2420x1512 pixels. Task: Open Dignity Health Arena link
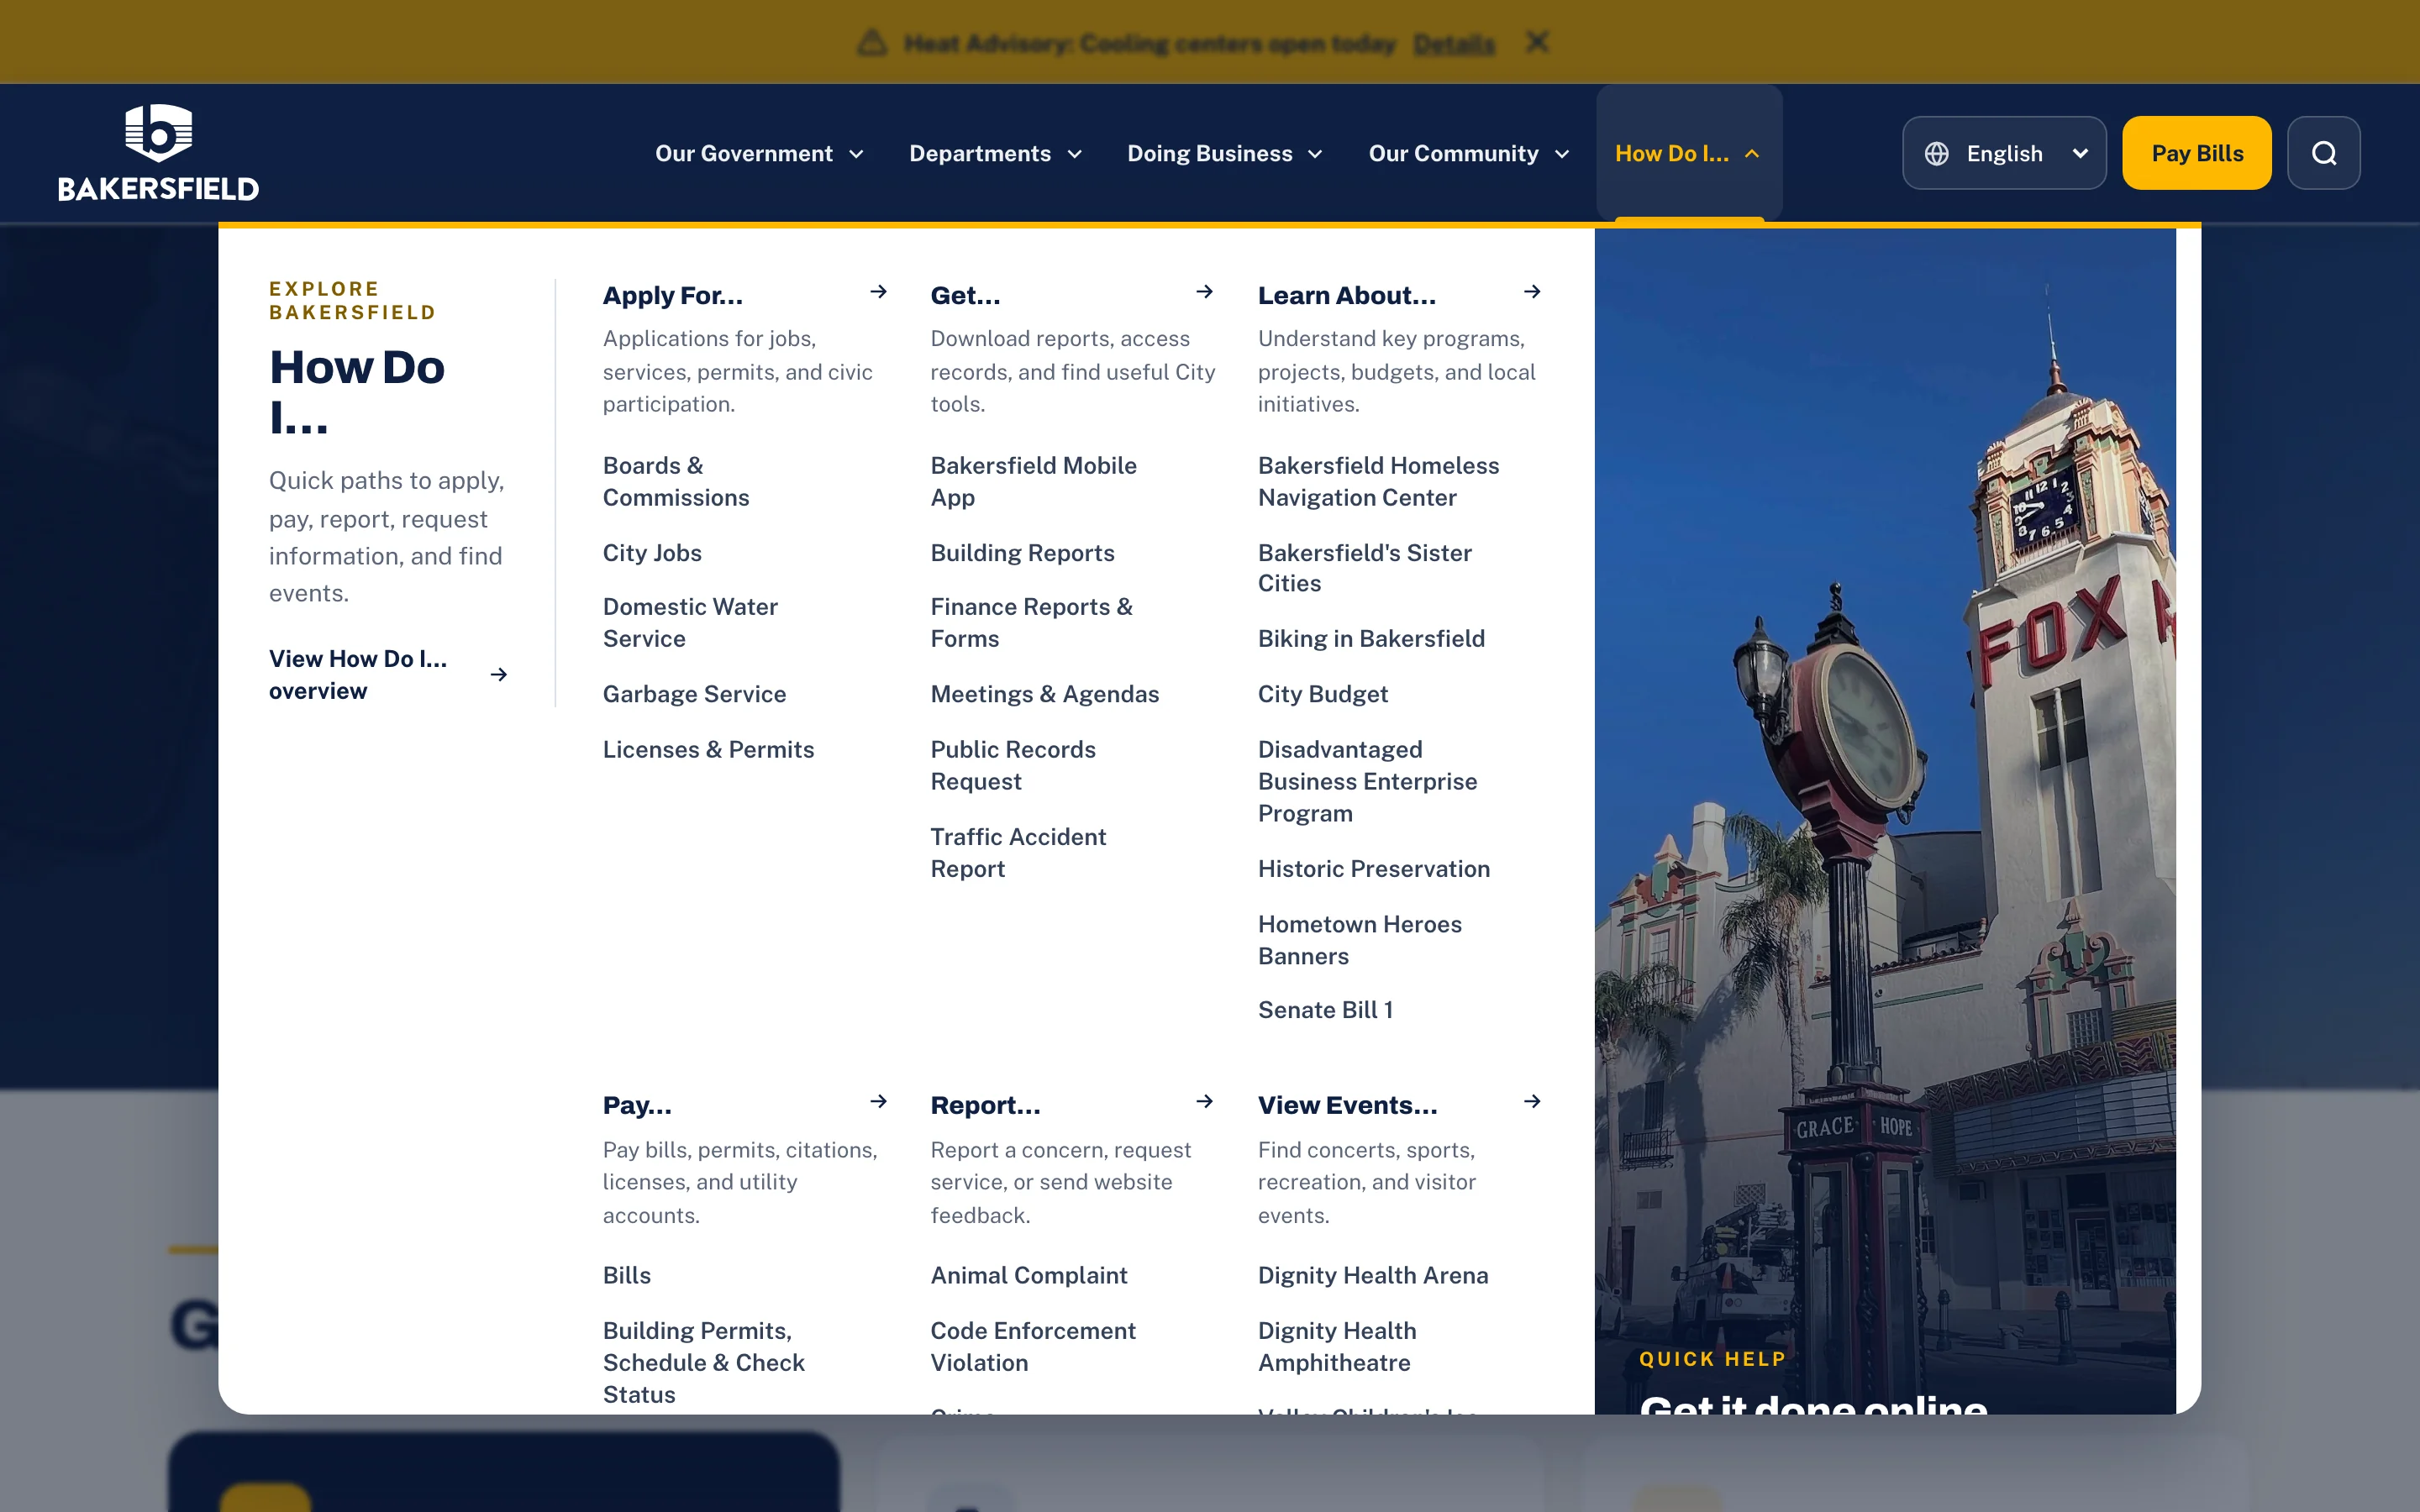point(1373,1276)
